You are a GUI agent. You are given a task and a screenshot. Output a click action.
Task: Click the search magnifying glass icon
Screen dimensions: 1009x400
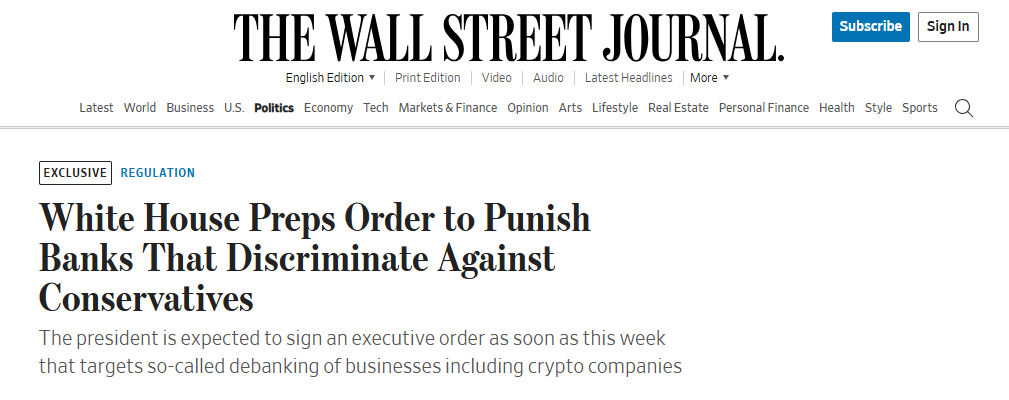click(x=964, y=108)
